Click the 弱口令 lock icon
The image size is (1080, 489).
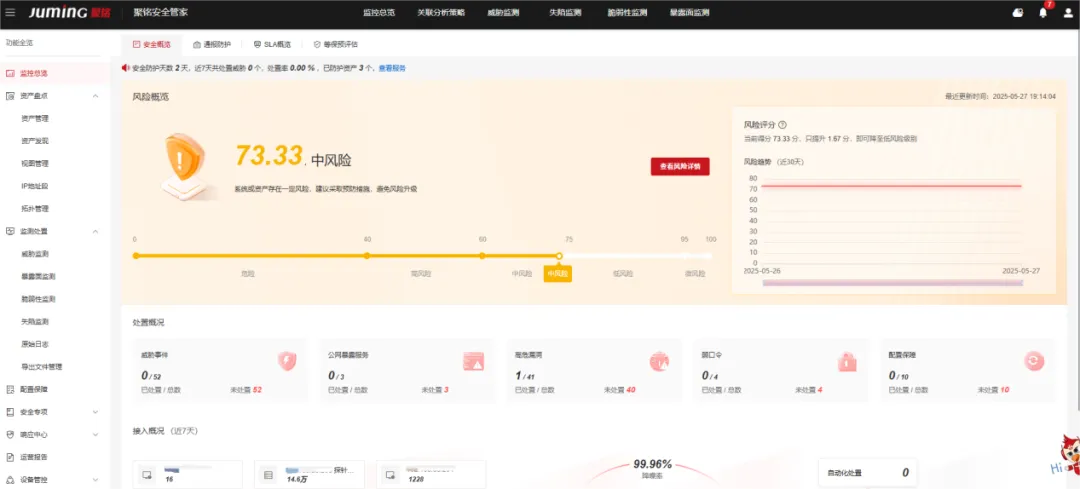pyautogui.click(x=847, y=361)
